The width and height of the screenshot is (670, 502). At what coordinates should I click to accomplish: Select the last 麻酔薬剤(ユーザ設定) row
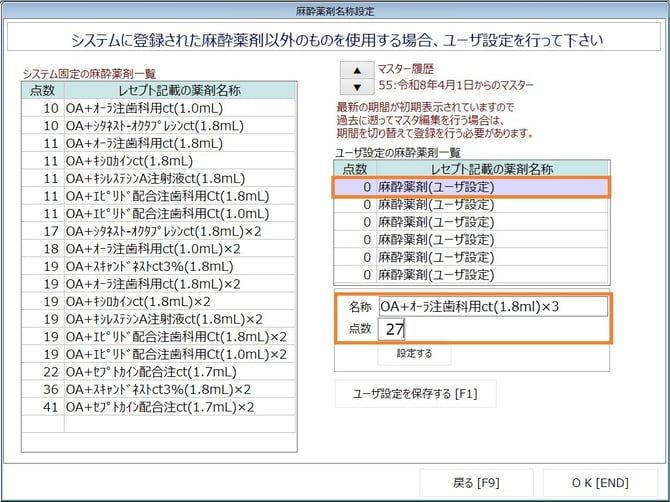click(471, 274)
